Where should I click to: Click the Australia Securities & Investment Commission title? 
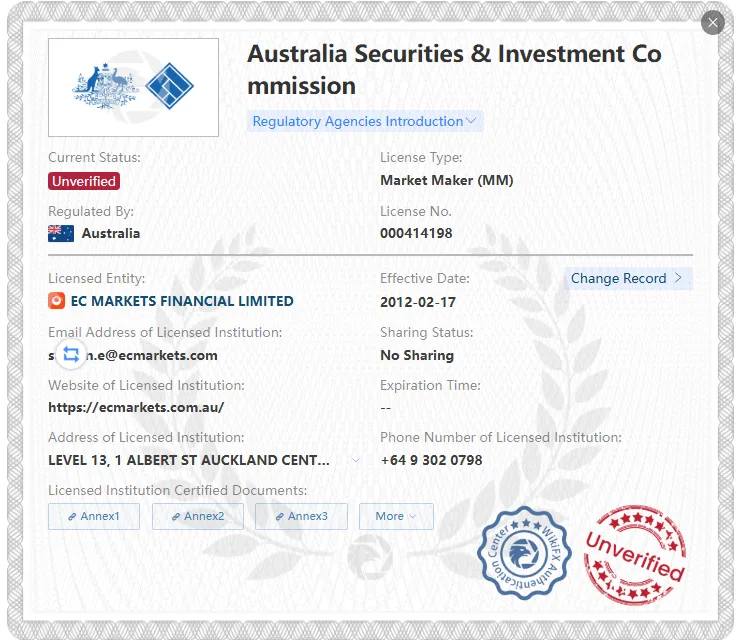point(454,69)
